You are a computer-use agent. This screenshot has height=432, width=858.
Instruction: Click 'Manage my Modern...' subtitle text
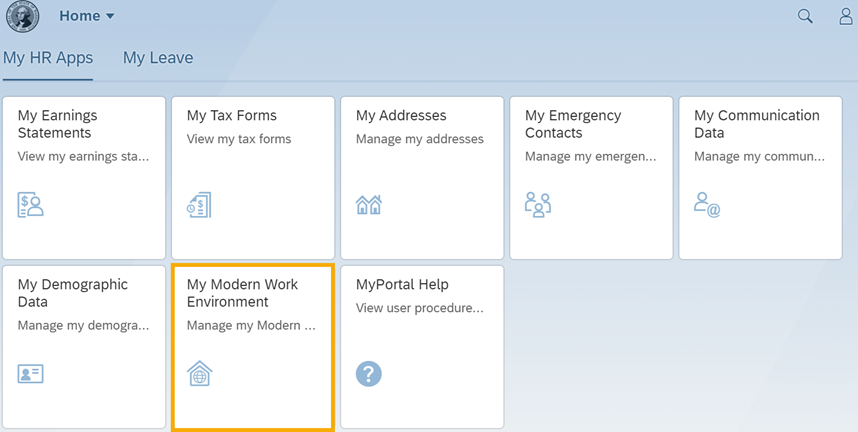[x=251, y=325]
